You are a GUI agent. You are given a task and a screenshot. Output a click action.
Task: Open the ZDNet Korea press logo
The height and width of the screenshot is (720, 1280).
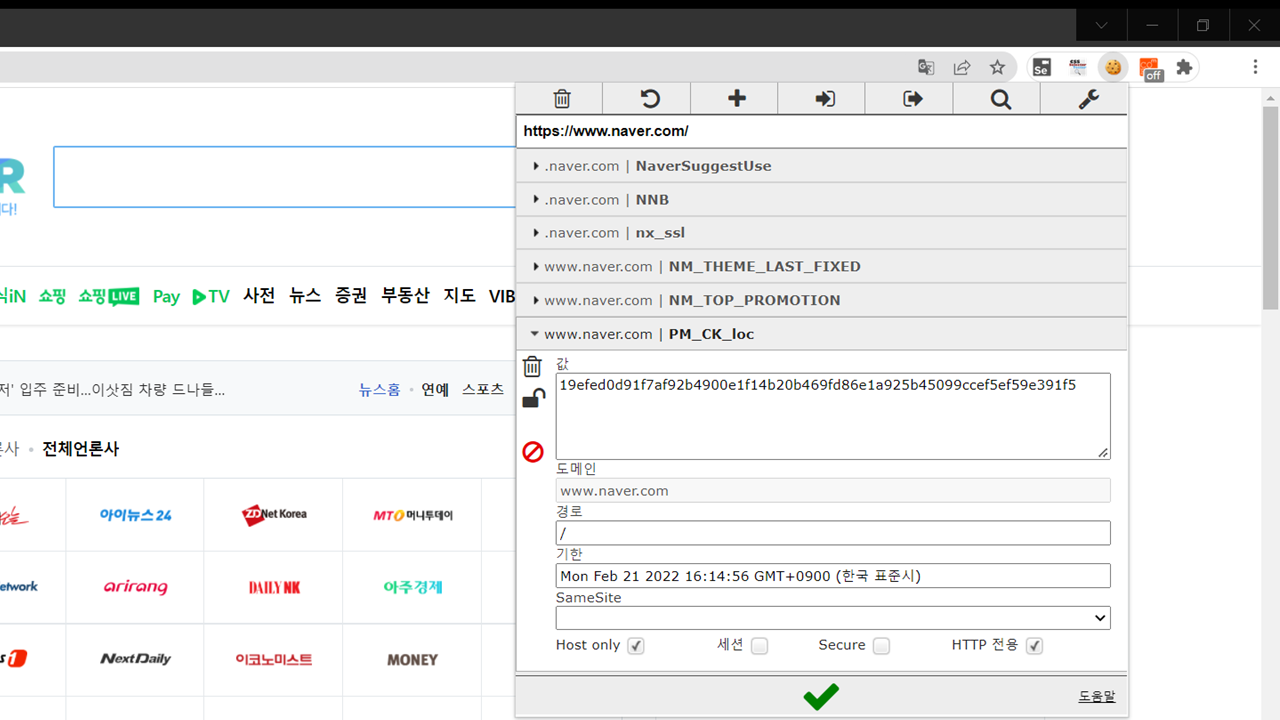click(x=274, y=515)
